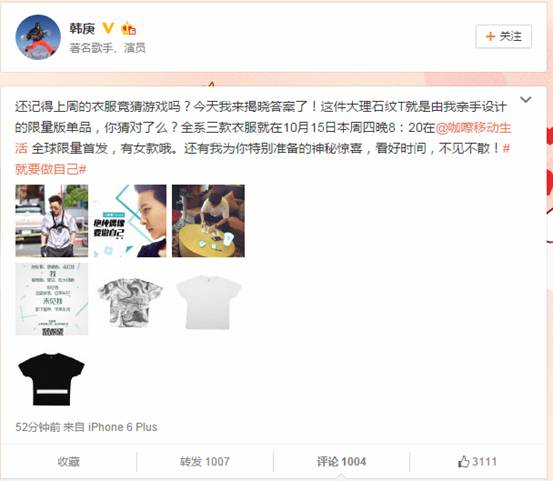
Task: View street photo of man thumbnail
Action: pos(52,221)
